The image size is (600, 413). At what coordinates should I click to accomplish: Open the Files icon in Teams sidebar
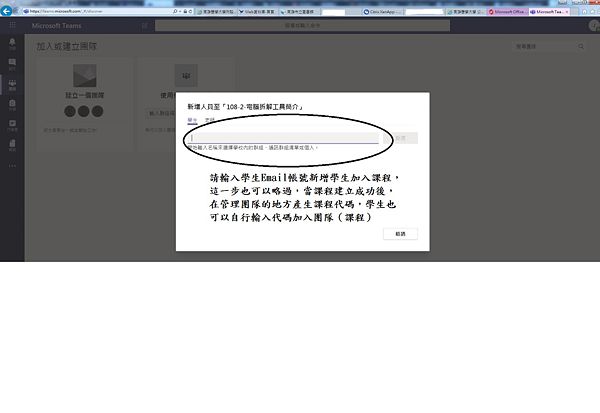[x=12, y=146]
